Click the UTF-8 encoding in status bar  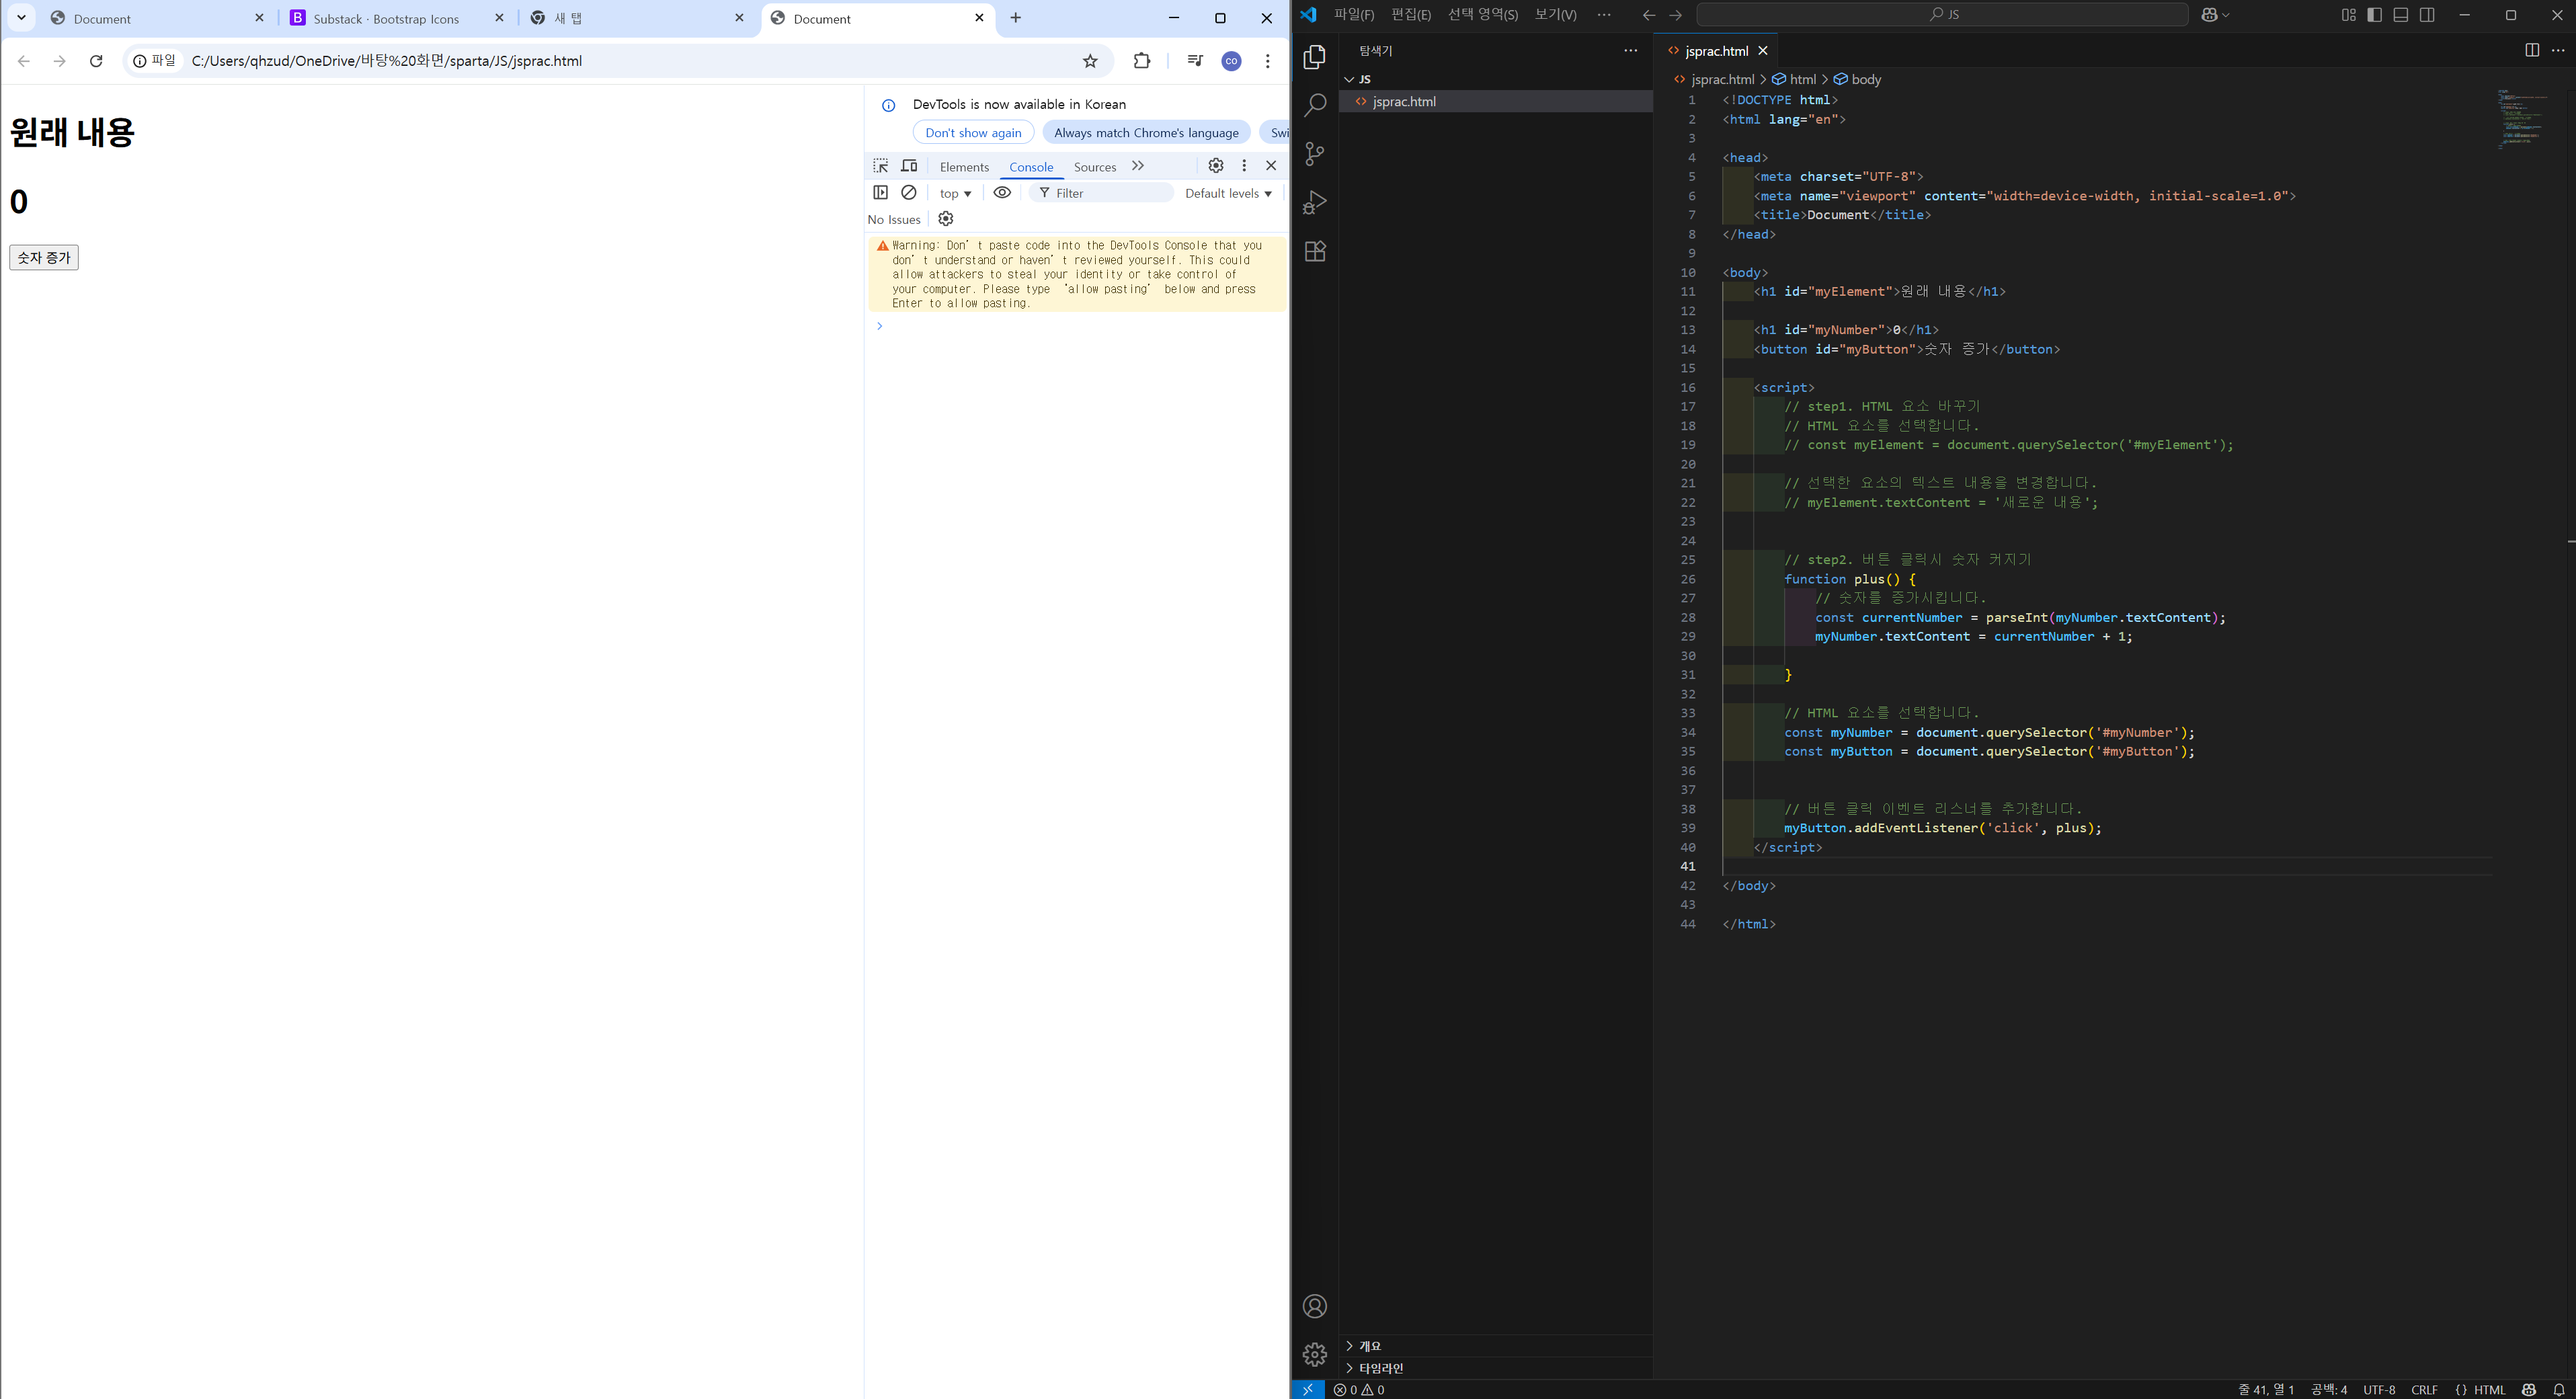(x=2379, y=1389)
